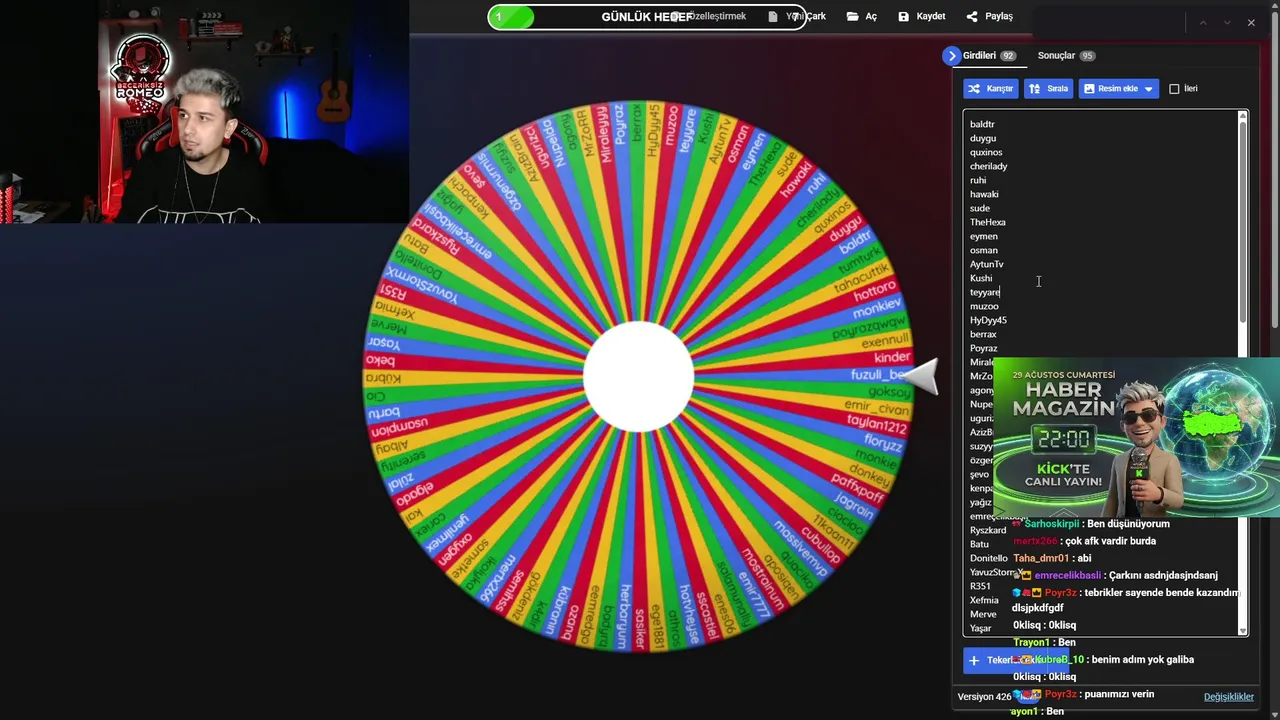Click the plus icon to add a wheel
The height and width of the screenshot is (720, 1280).
coord(974,660)
